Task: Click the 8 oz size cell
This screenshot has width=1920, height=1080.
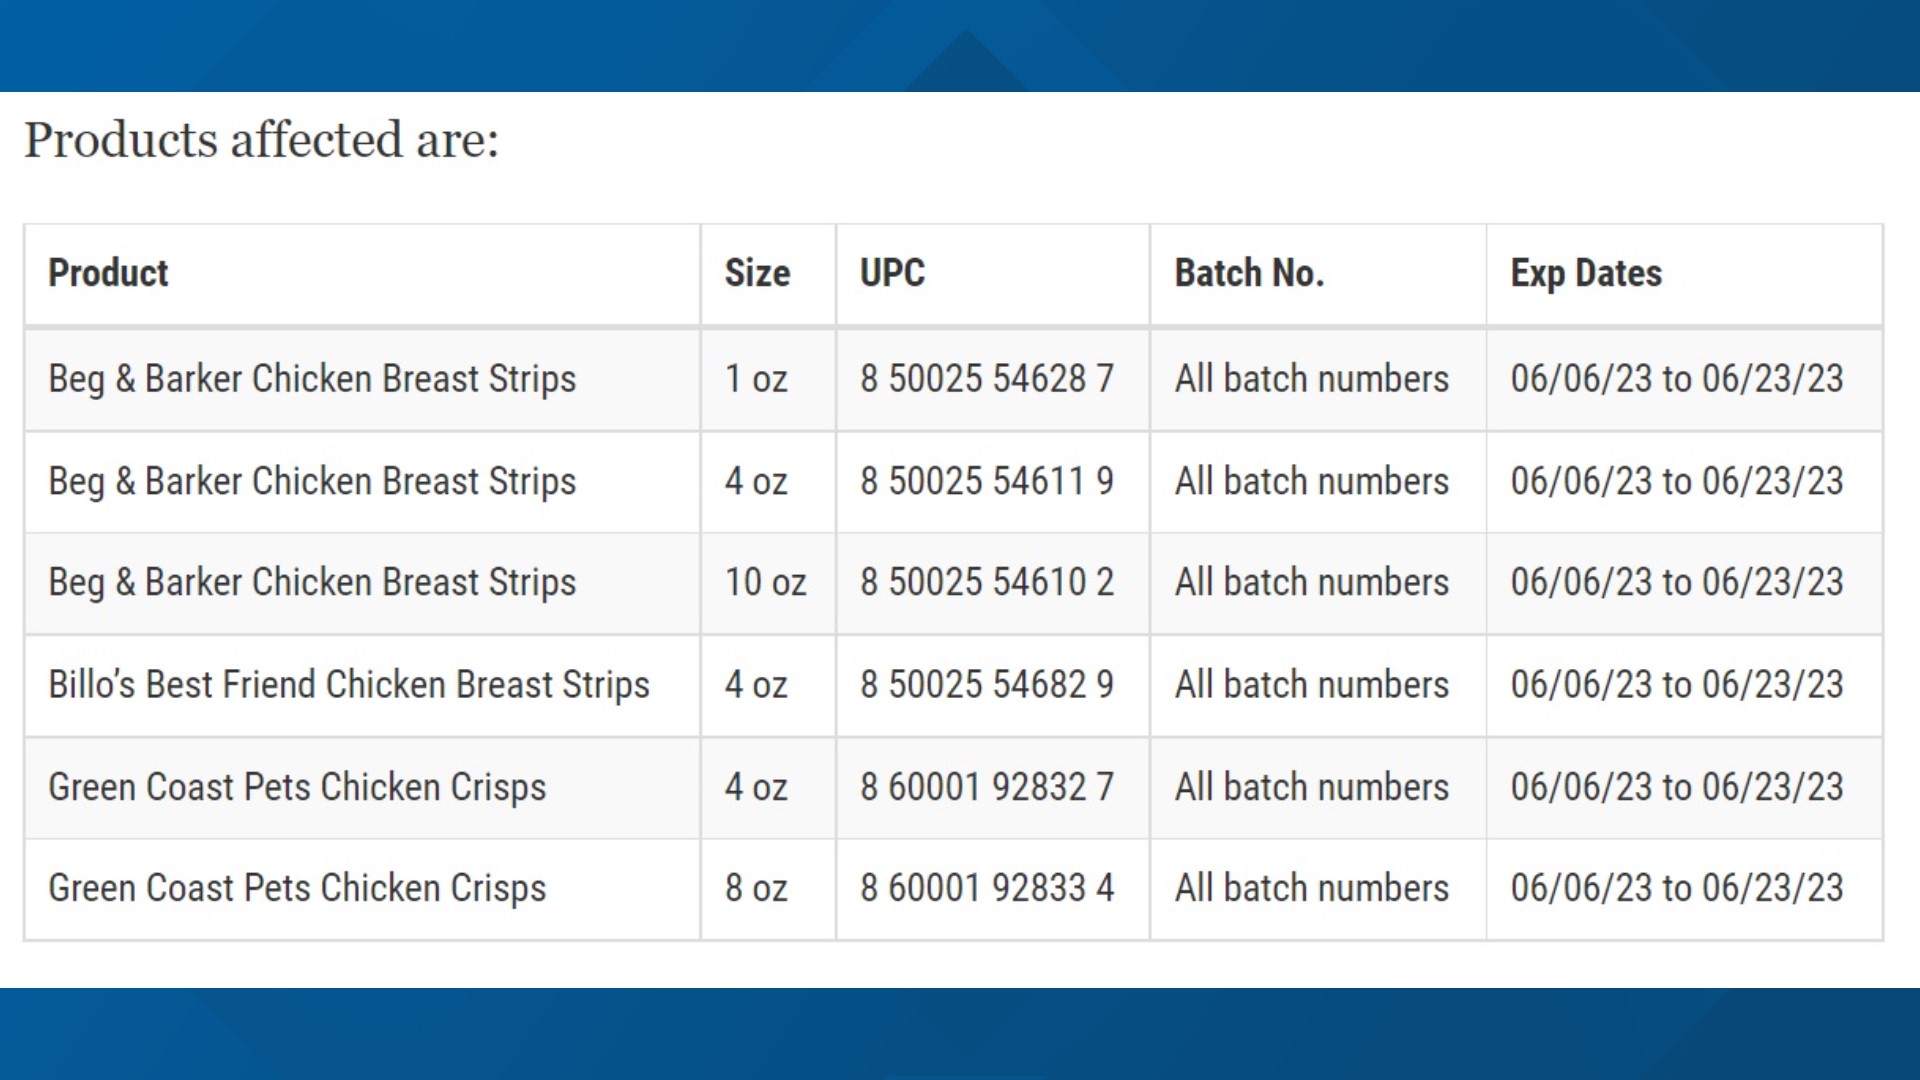Action: [756, 888]
